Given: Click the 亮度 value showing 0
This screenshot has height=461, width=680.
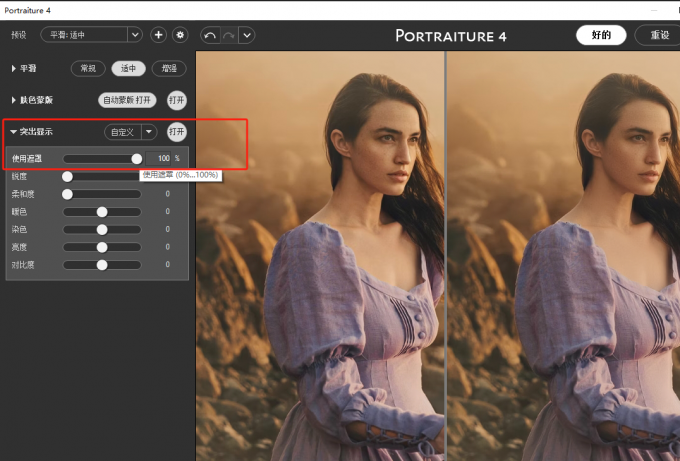Looking at the screenshot, I should coord(167,247).
